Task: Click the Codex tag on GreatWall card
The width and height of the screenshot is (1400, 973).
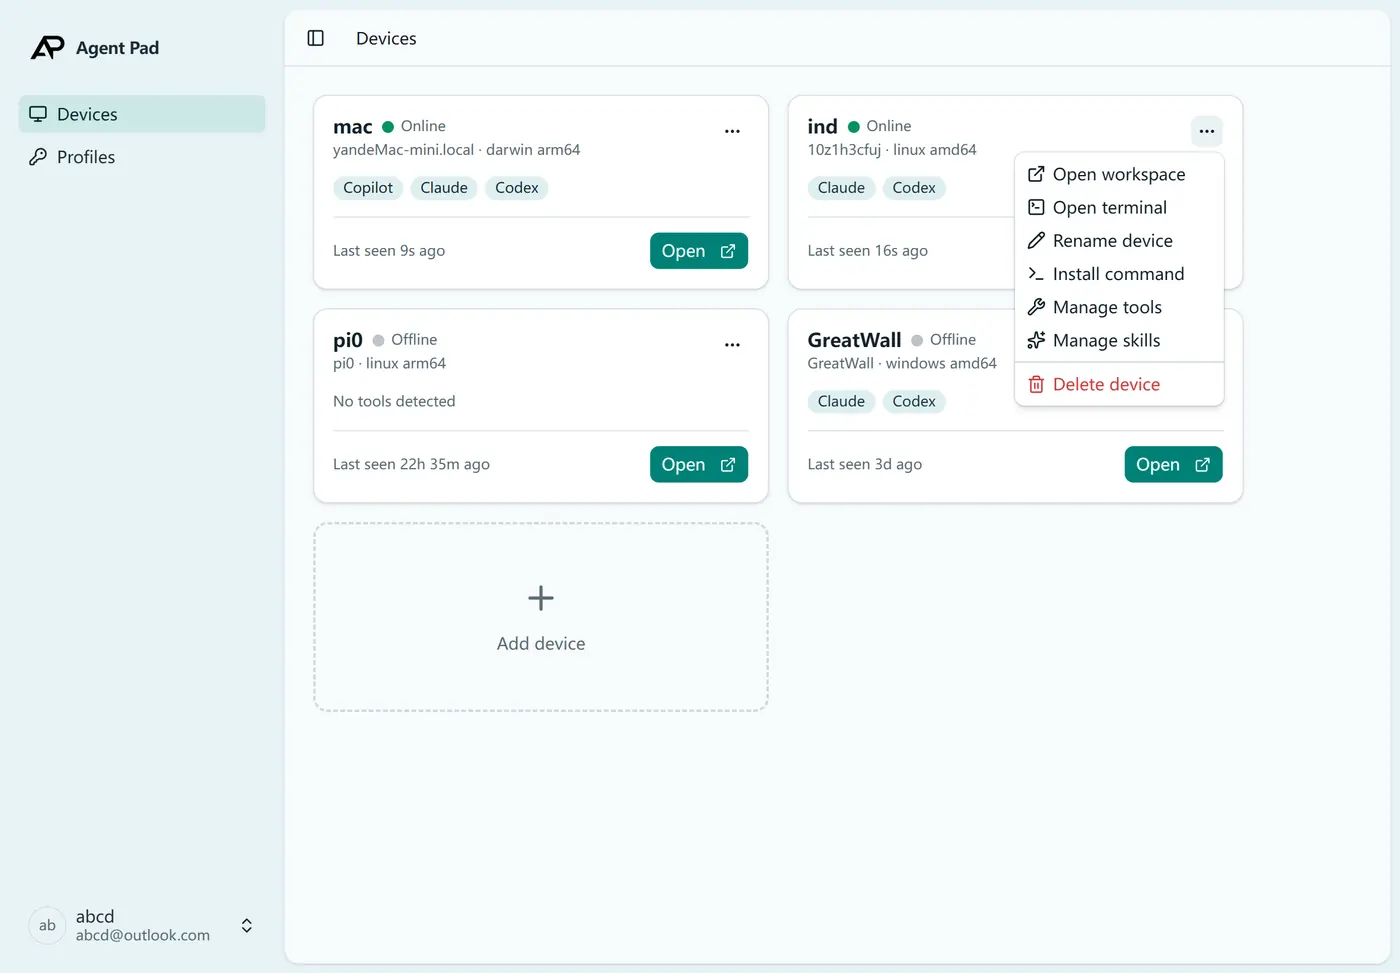Action: (914, 401)
